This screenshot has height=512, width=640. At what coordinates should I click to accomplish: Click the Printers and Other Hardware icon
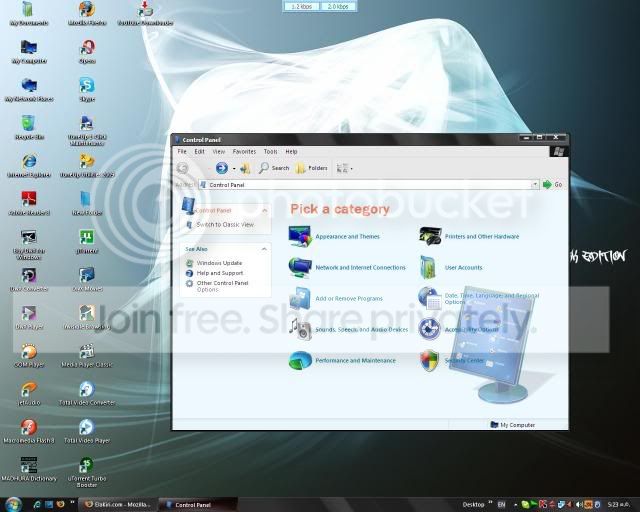(430, 236)
